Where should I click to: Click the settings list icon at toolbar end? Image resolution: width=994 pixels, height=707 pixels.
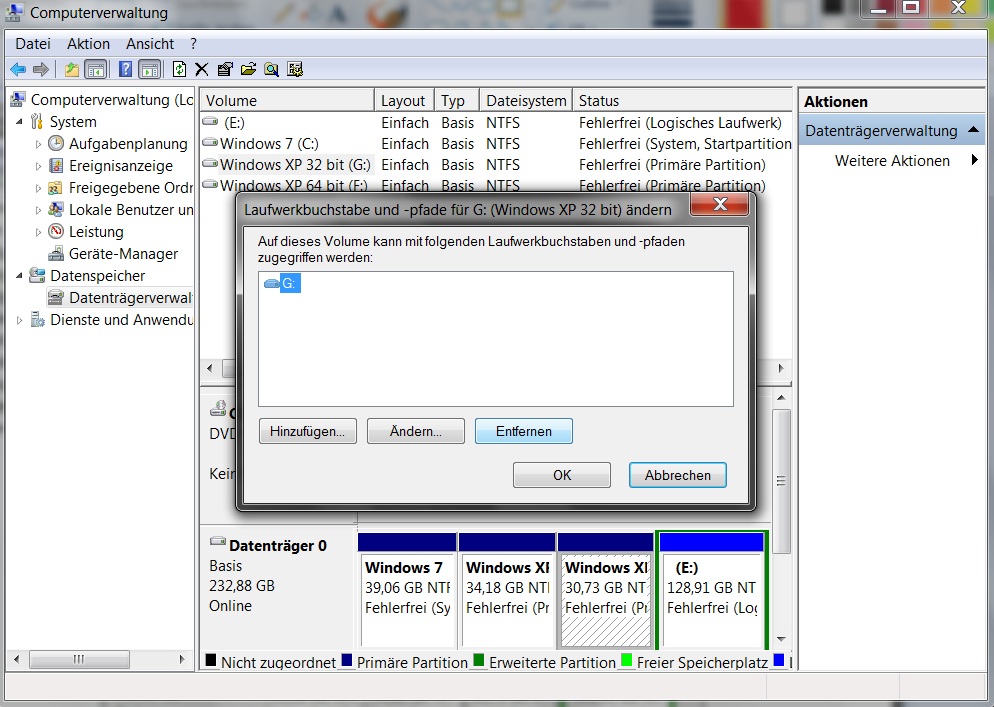[x=295, y=69]
